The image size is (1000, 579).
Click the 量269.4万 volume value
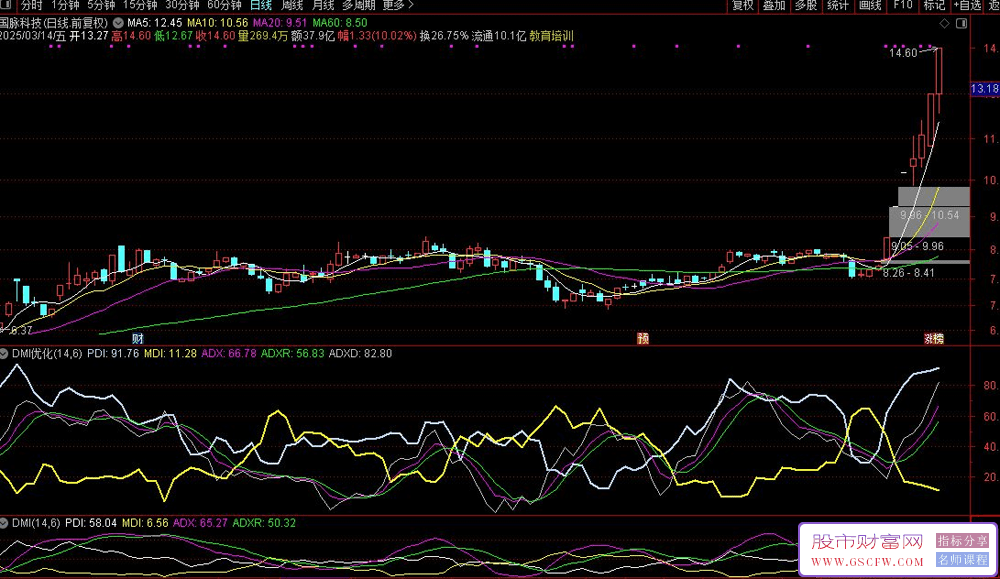pos(263,36)
